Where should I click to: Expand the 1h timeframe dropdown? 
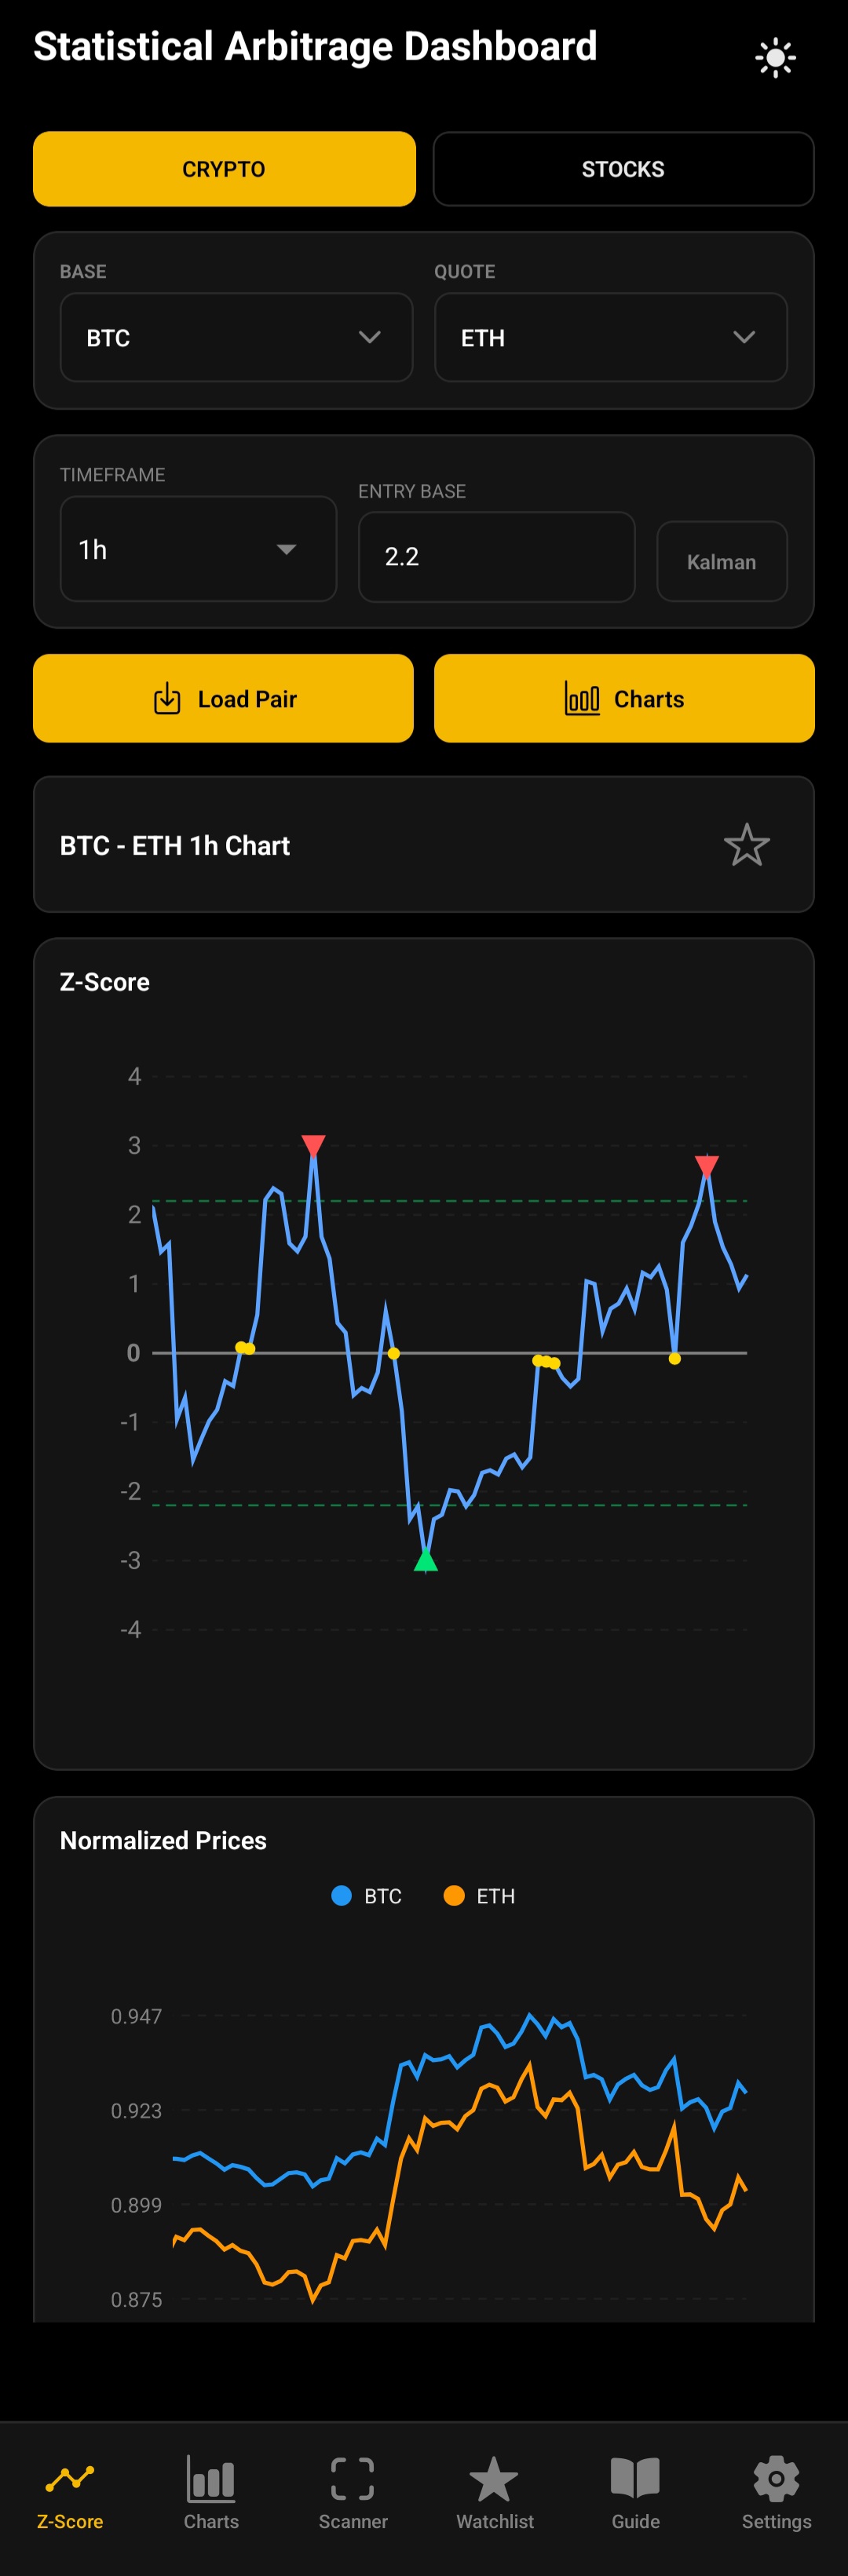click(198, 549)
